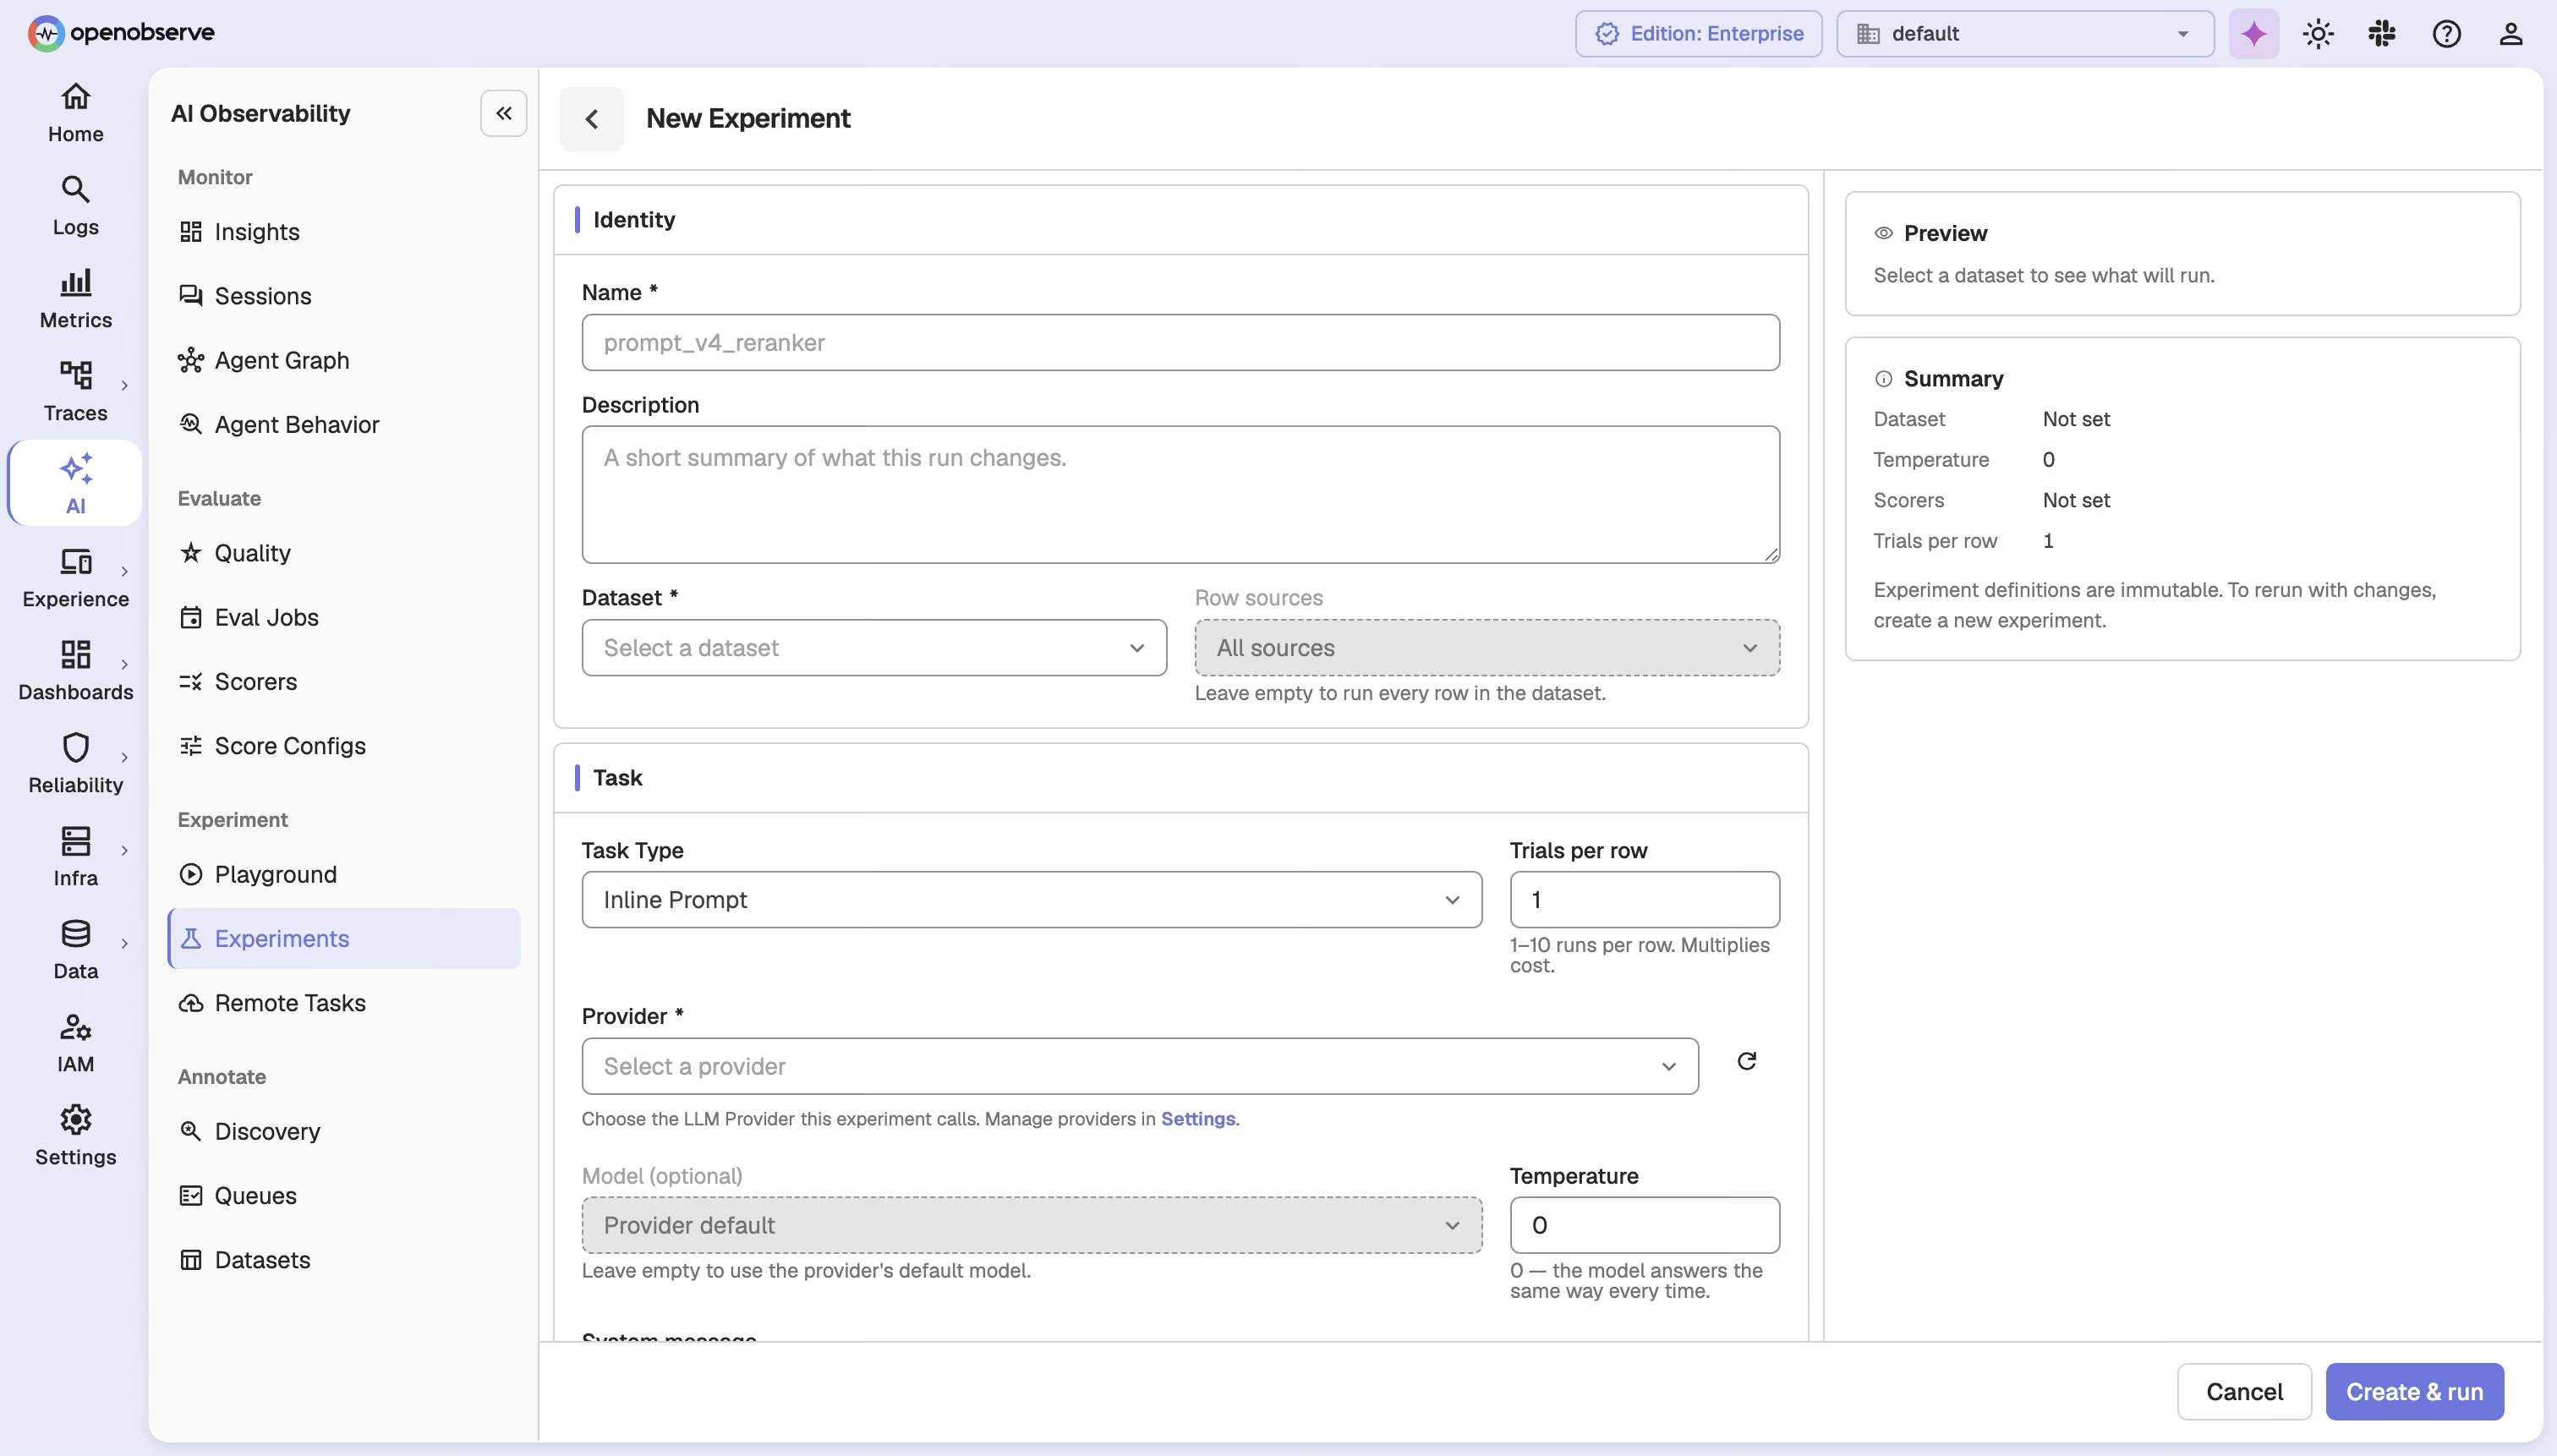Open IAM settings
Screen dimensions: 2557x1456
point(75,1043)
